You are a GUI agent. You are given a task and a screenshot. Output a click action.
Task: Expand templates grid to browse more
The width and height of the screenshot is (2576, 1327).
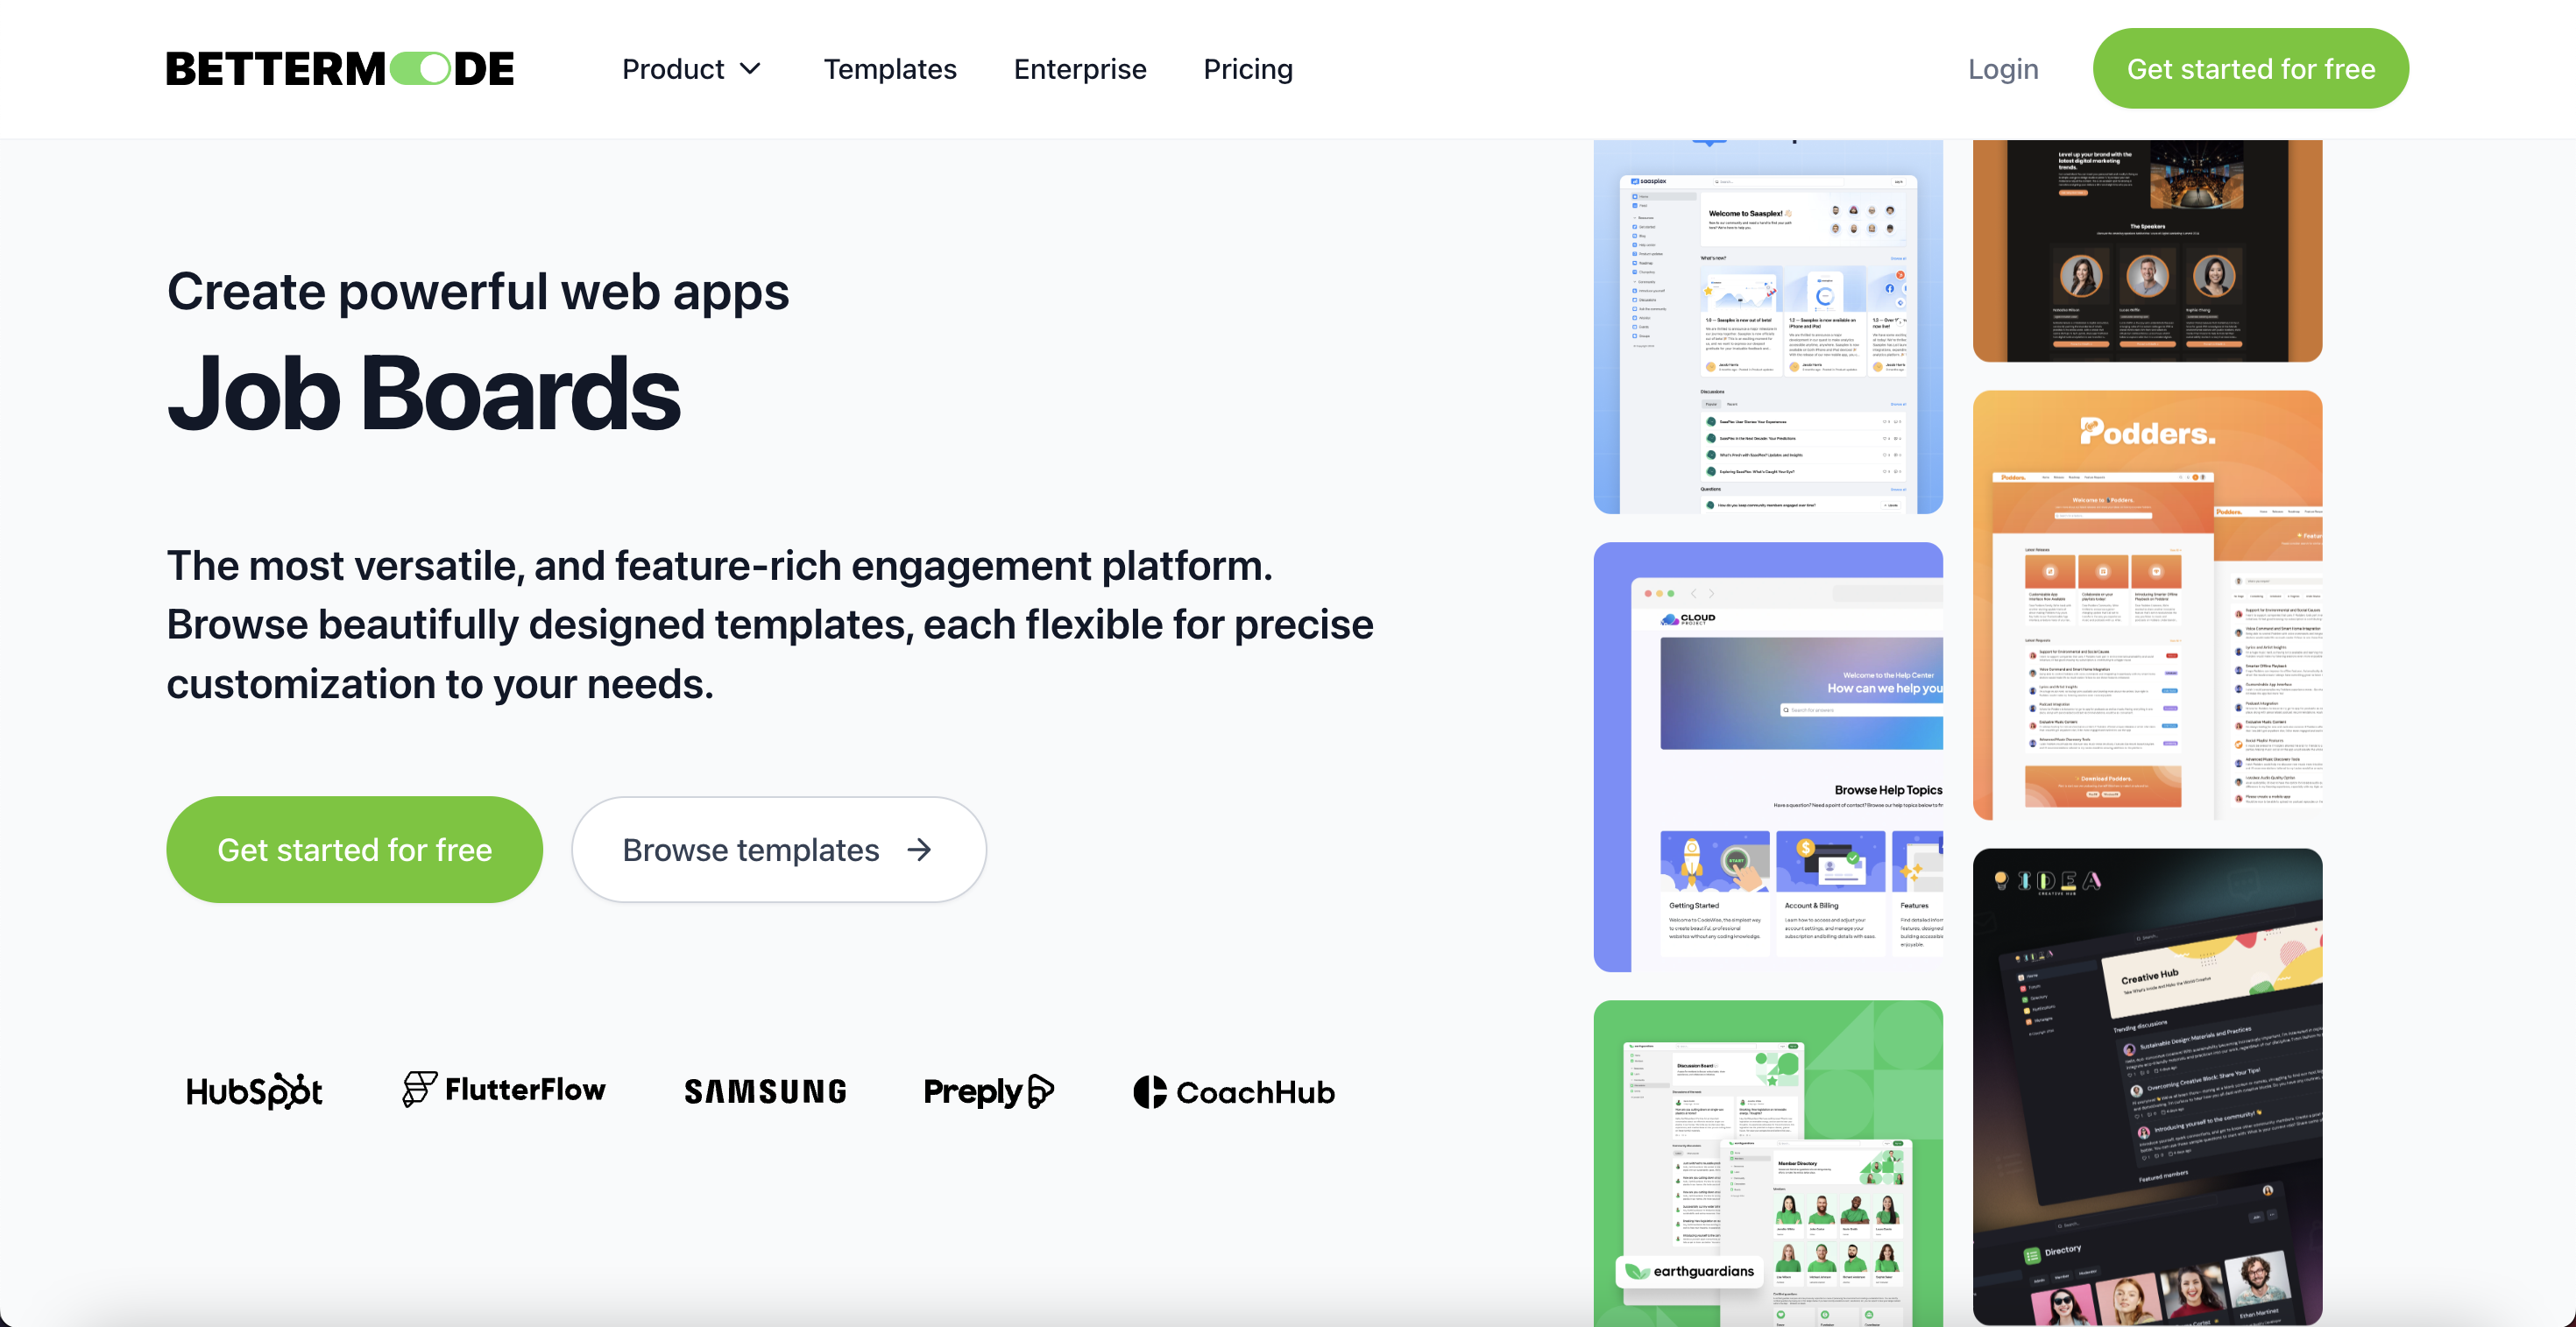(779, 848)
